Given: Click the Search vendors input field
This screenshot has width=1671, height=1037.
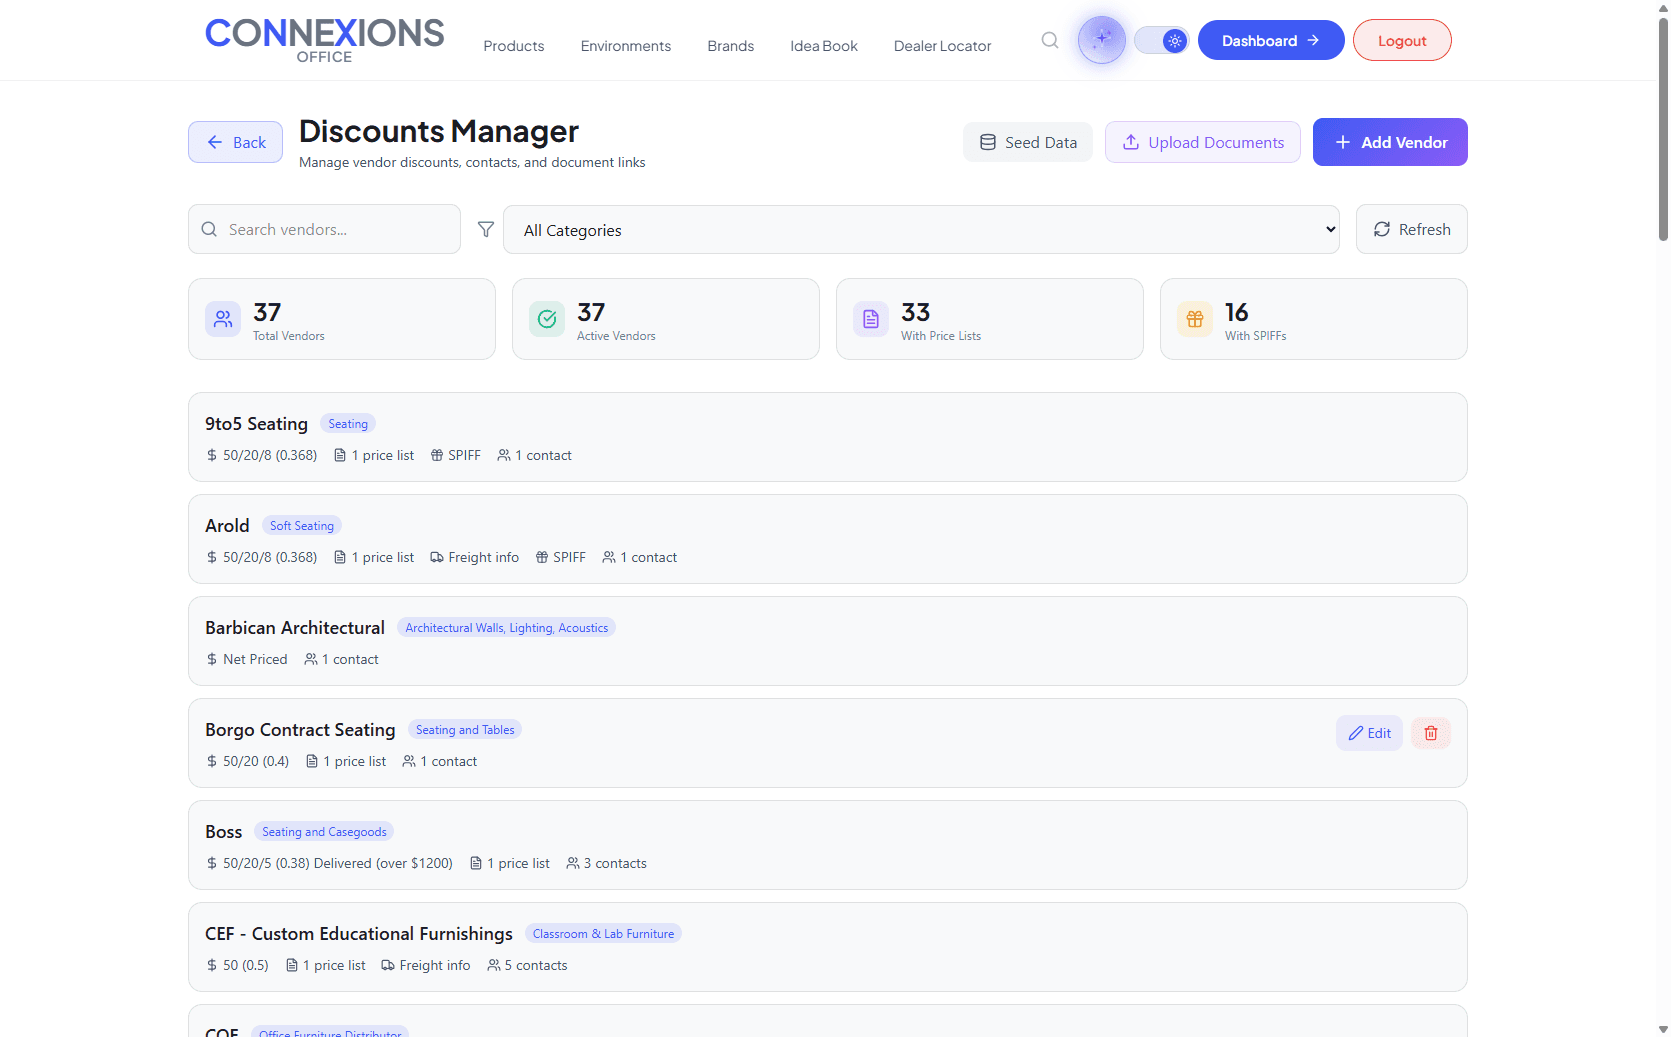Looking at the screenshot, I should pos(323,229).
